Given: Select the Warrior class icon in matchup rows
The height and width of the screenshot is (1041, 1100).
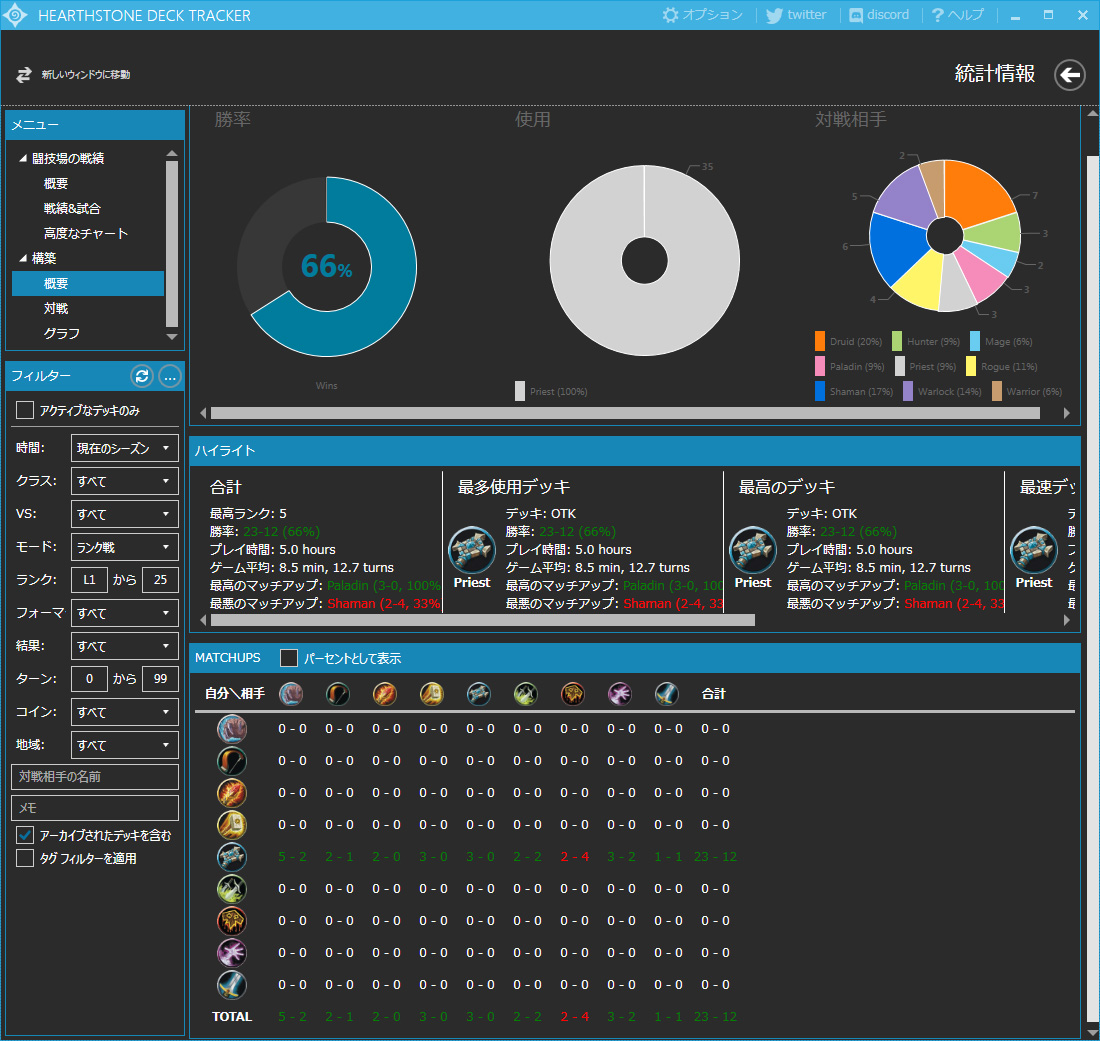Looking at the screenshot, I should pyautogui.click(x=232, y=985).
